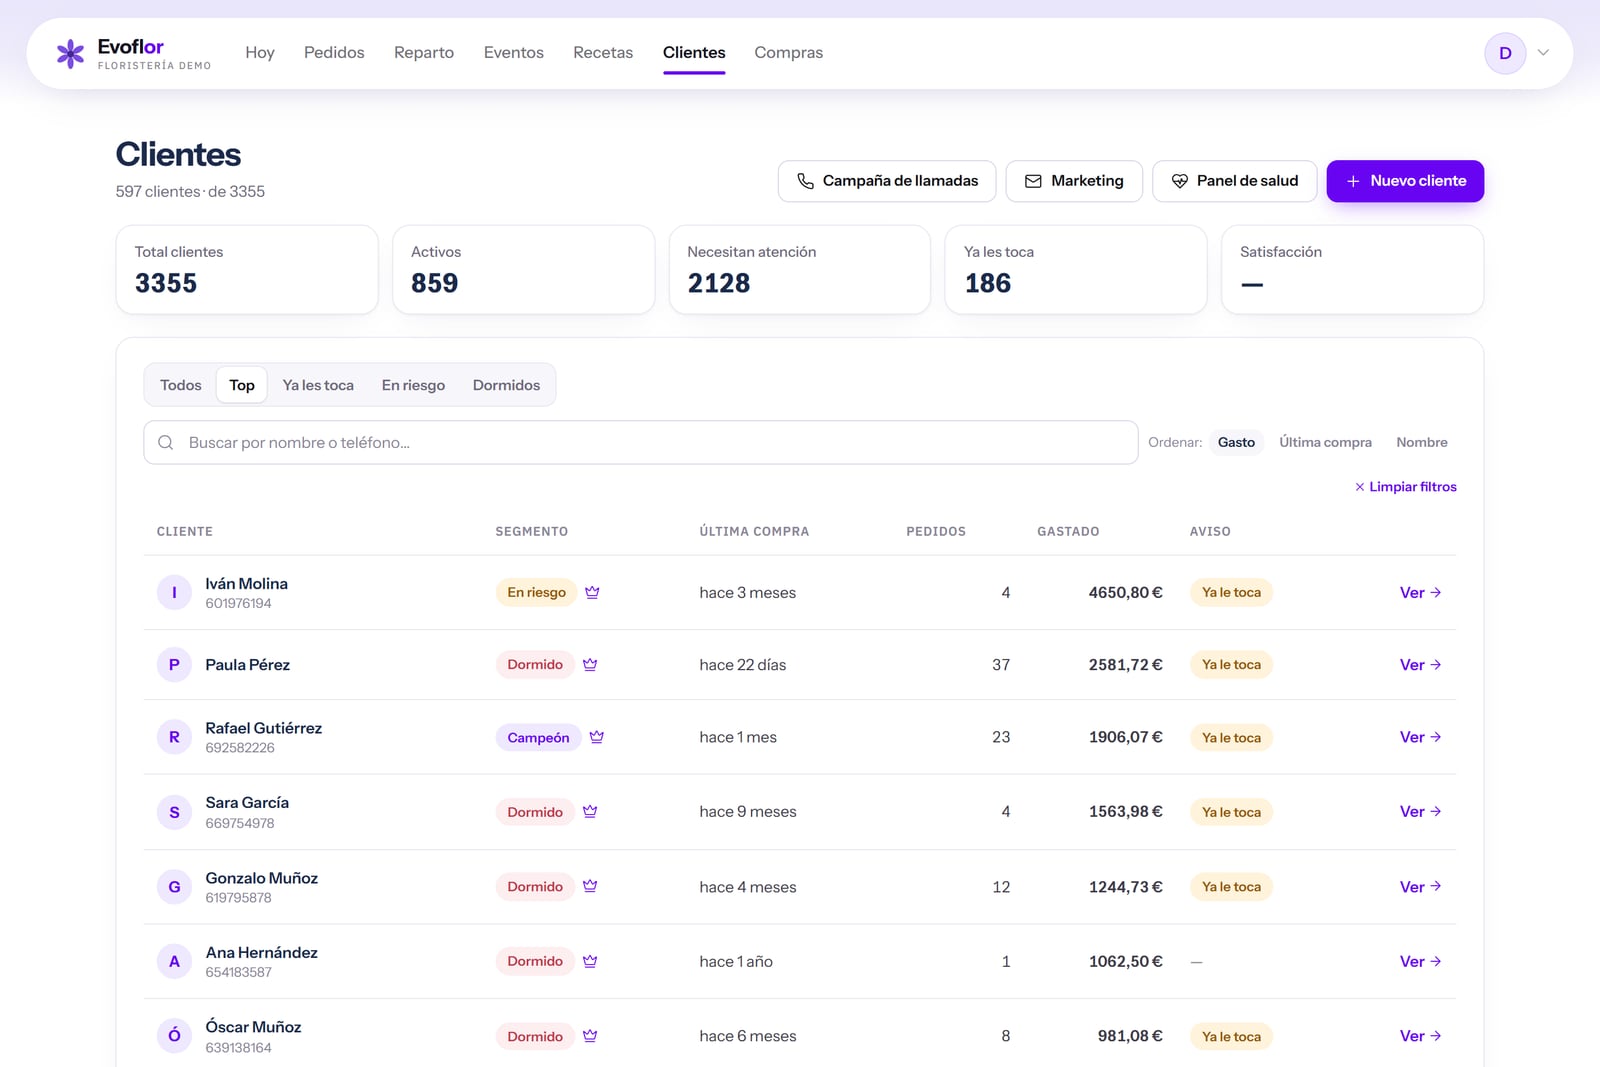Click crown icon in Iván Molina row
1600x1067 pixels.
coord(592,592)
